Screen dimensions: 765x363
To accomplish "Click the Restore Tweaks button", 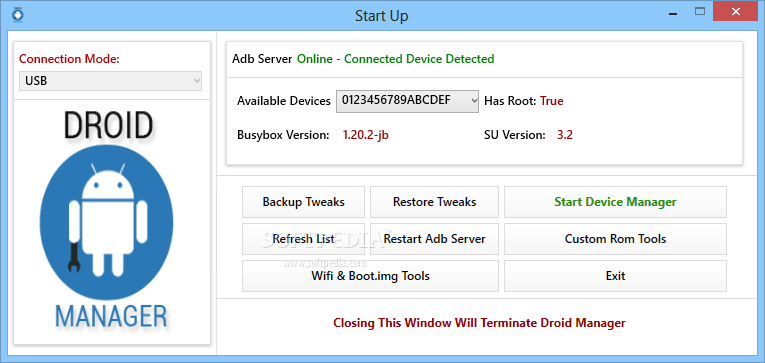I will click(434, 202).
